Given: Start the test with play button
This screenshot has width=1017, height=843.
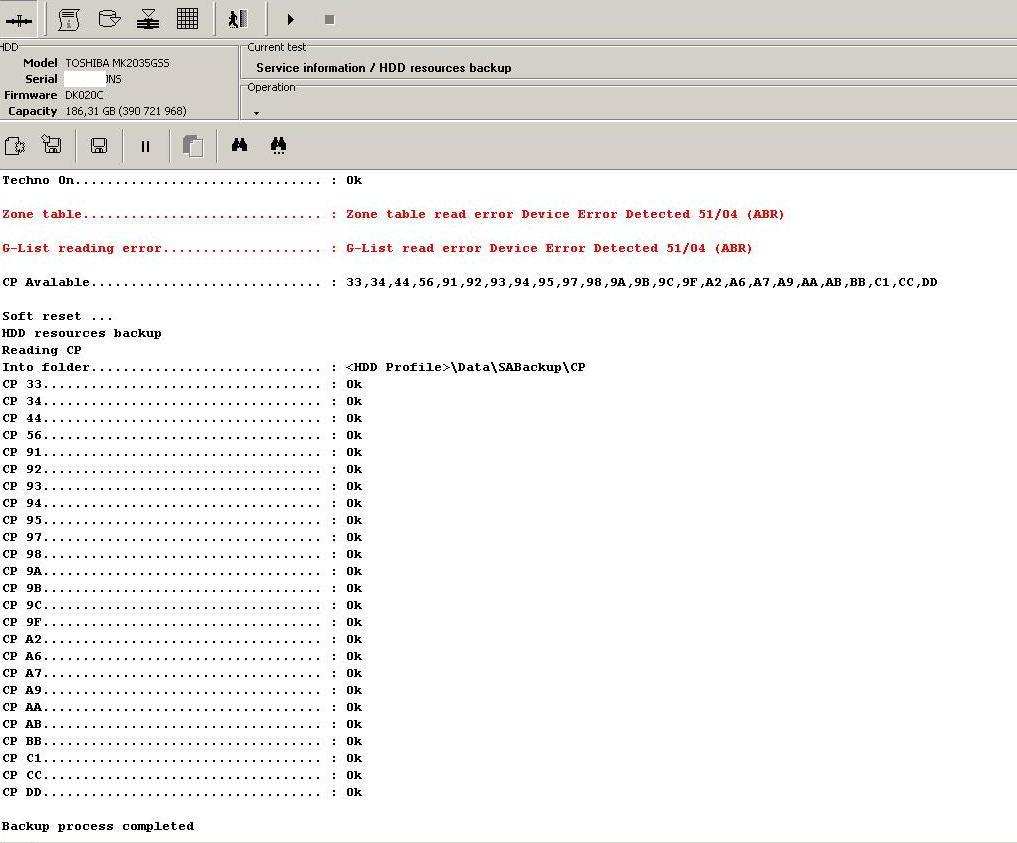Looking at the screenshot, I should click(291, 20).
